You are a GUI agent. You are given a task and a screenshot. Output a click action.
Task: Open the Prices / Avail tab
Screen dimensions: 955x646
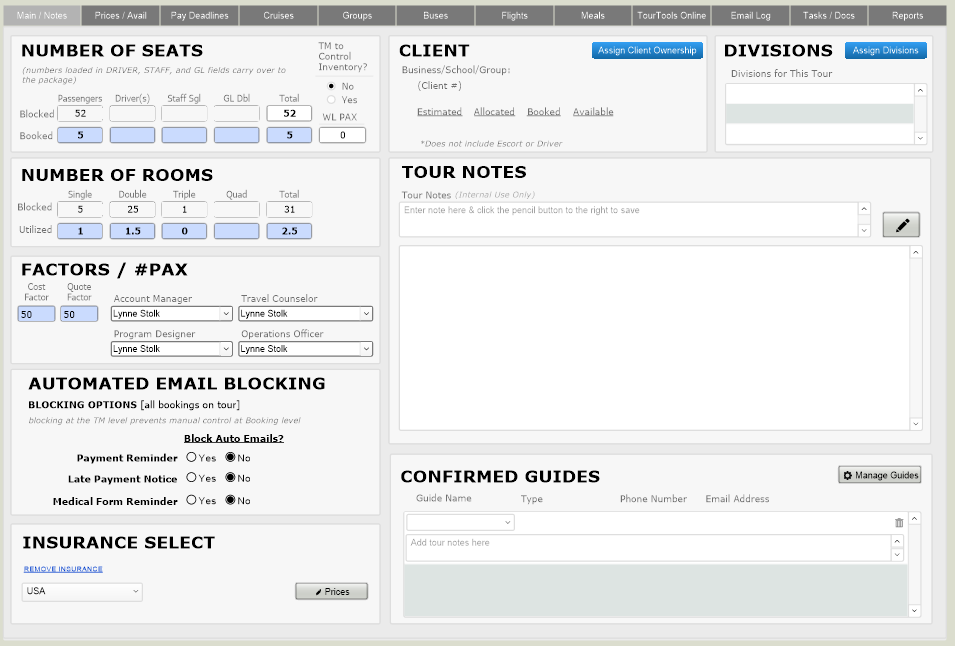coord(121,16)
